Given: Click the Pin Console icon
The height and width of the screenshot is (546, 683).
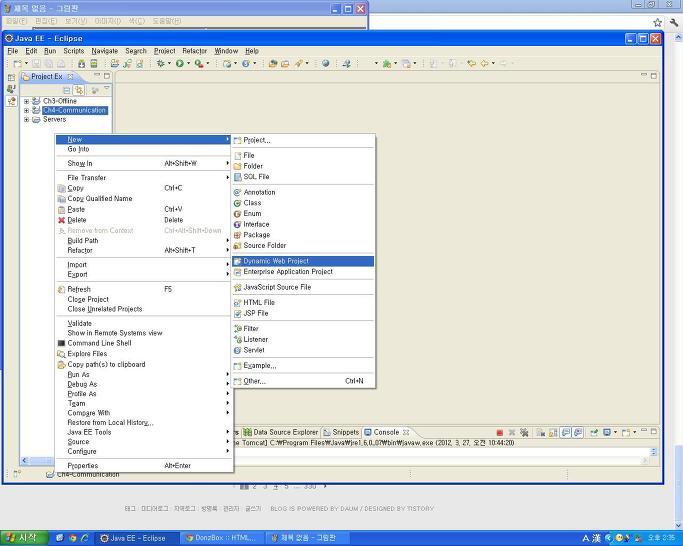Looking at the screenshot, I should (x=594, y=433).
